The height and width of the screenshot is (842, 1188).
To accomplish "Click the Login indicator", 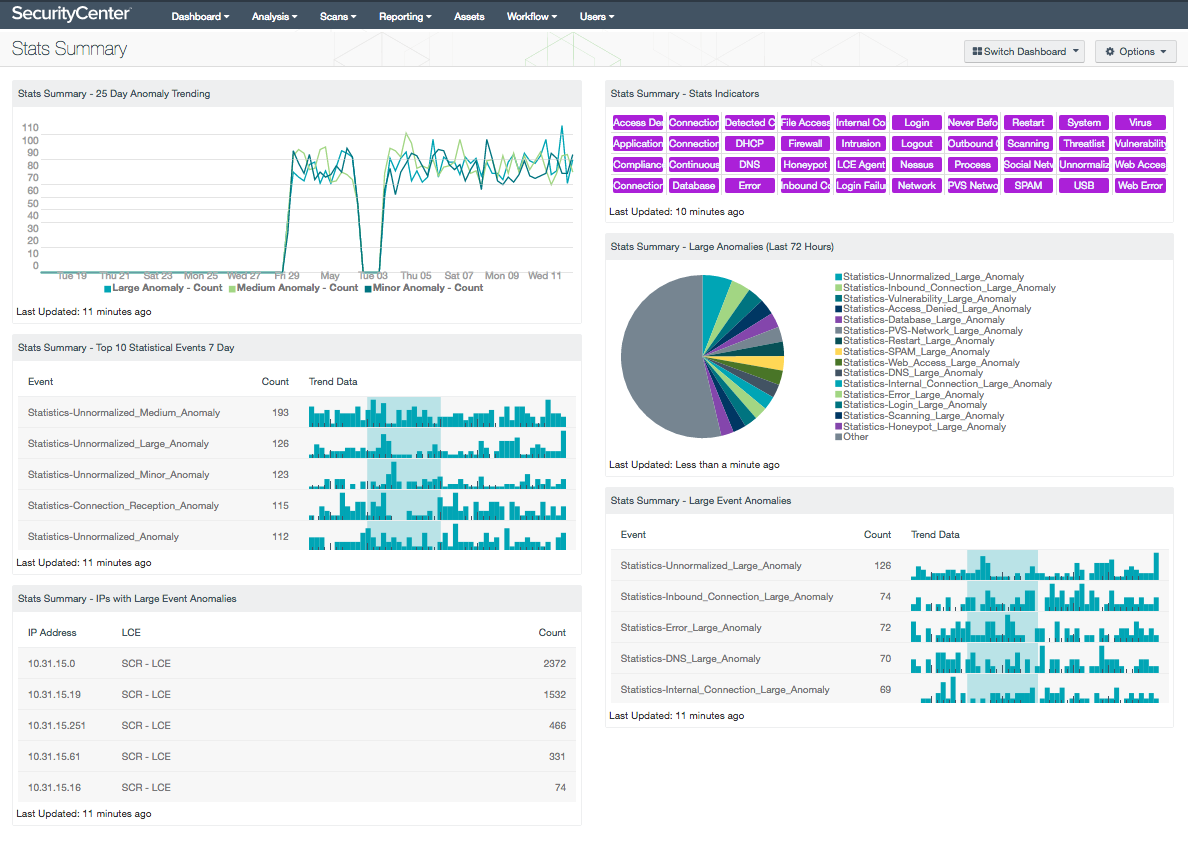I will point(917,123).
